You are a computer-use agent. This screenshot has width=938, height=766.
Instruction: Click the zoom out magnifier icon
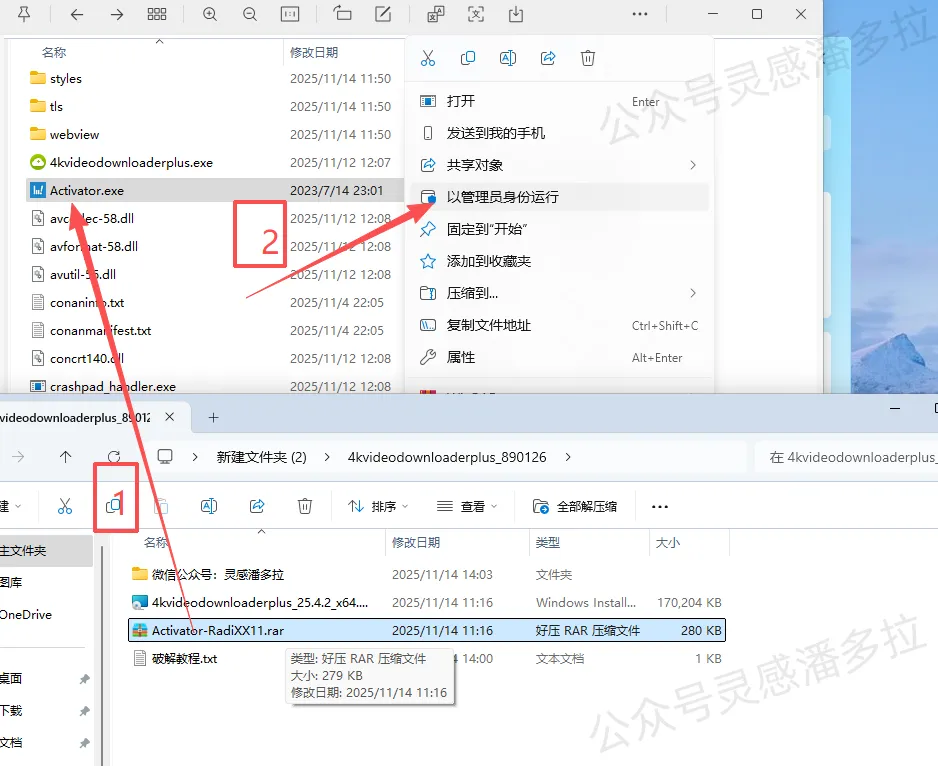pyautogui.click(x=250, y=14)
